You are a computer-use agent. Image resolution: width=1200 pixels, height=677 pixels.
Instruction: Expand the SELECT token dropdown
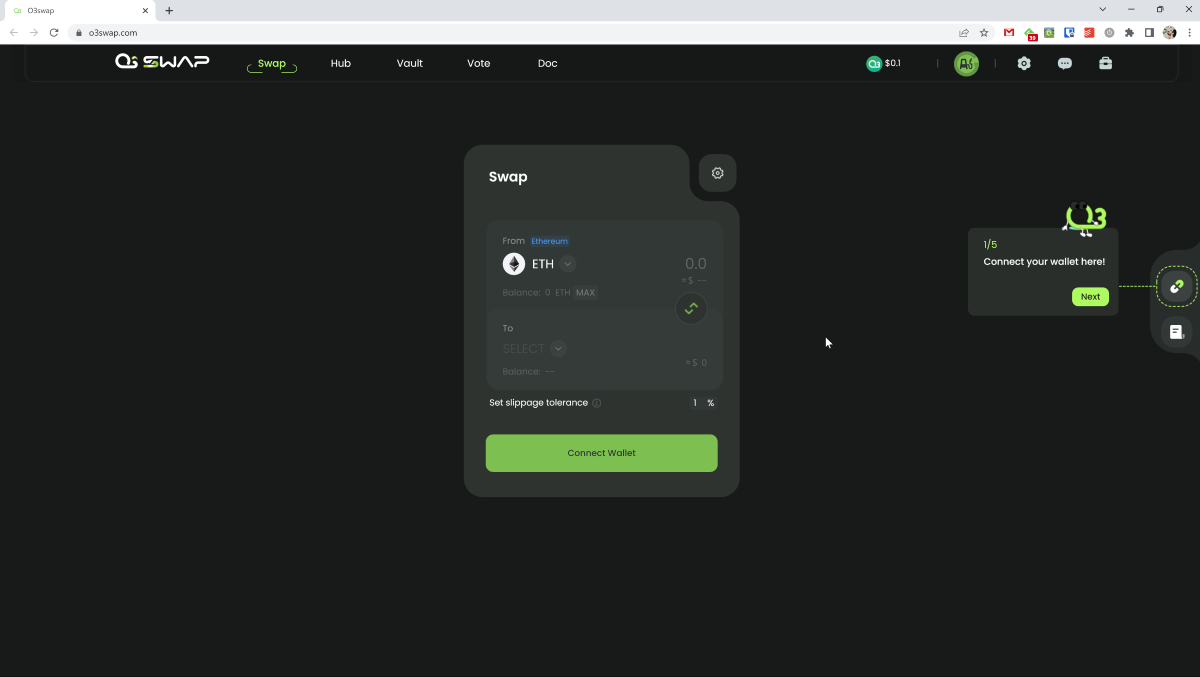coord(559,349)
